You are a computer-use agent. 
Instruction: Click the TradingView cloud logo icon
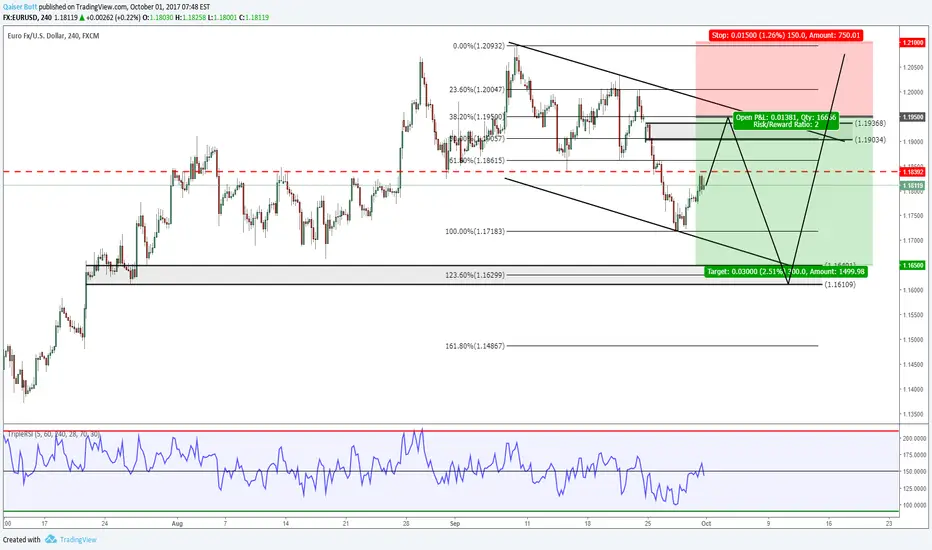51,539
